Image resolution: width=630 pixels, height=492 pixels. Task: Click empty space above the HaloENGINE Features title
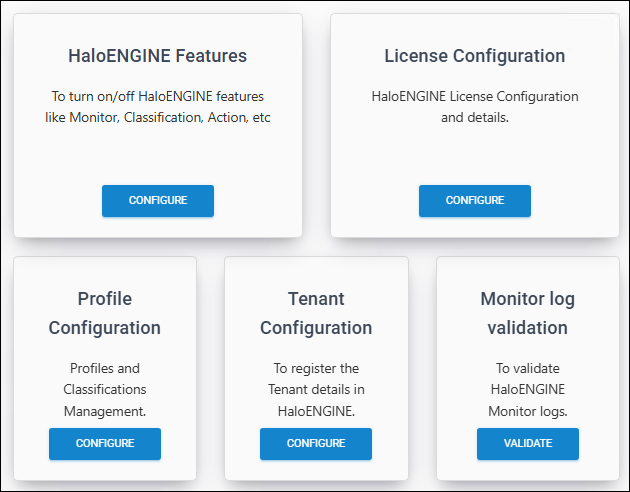(x=158, y=27)
